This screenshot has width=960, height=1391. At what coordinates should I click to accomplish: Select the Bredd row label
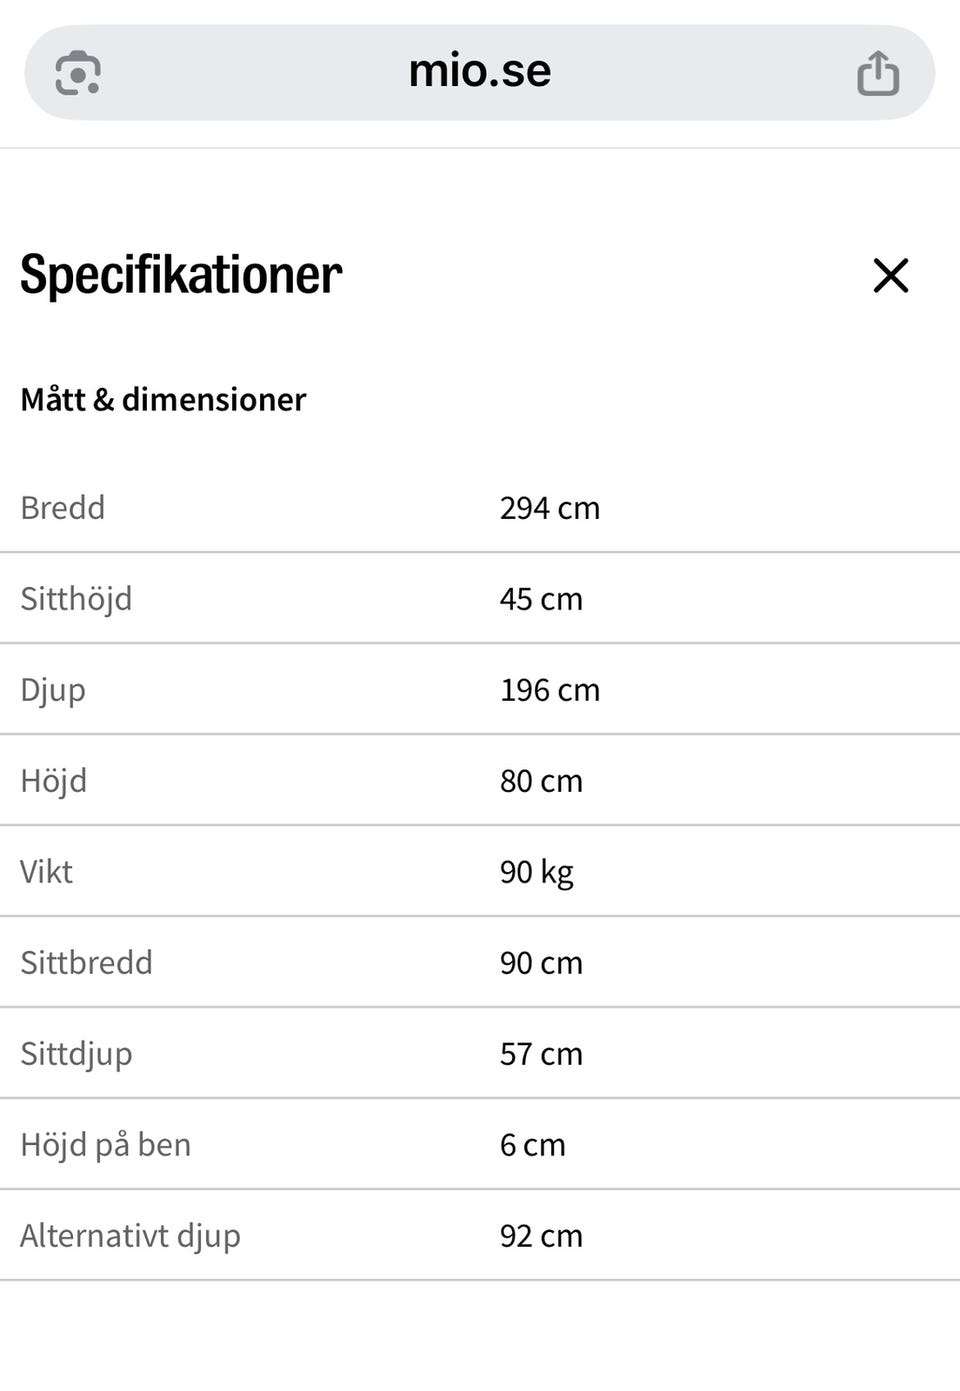(x=63, y=508)
